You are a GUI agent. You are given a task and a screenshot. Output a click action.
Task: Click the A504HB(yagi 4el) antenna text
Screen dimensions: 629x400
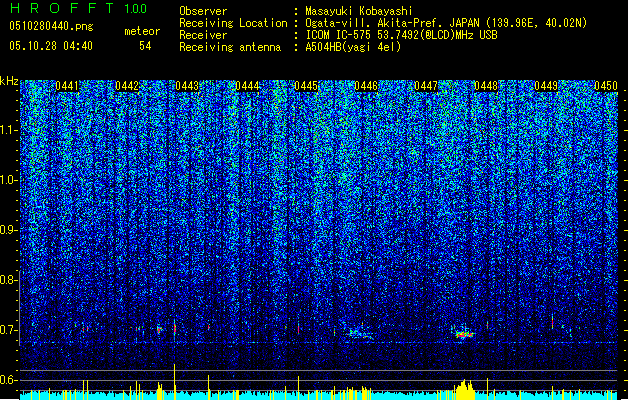(353, 47)
